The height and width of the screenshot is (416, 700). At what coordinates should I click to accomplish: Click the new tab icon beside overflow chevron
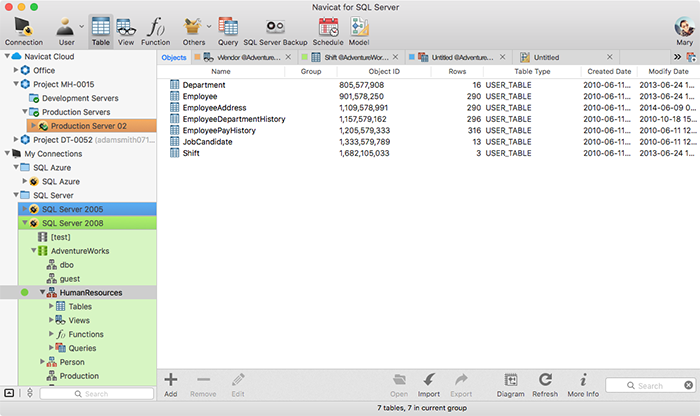click(x=691, y=57)
